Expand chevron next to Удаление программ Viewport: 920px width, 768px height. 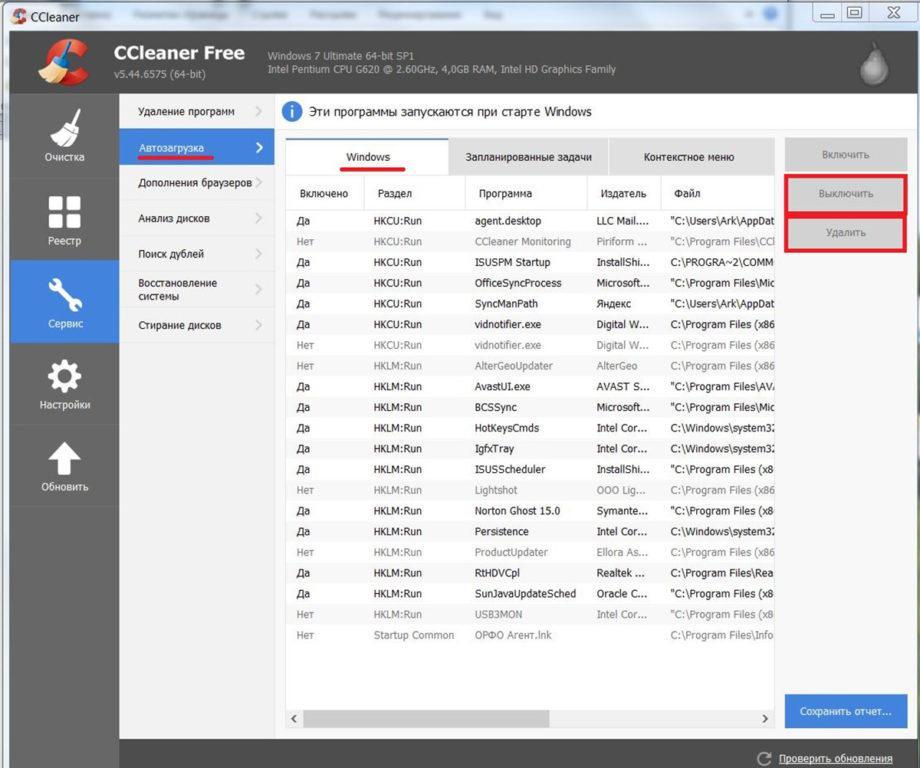(259, 111)
